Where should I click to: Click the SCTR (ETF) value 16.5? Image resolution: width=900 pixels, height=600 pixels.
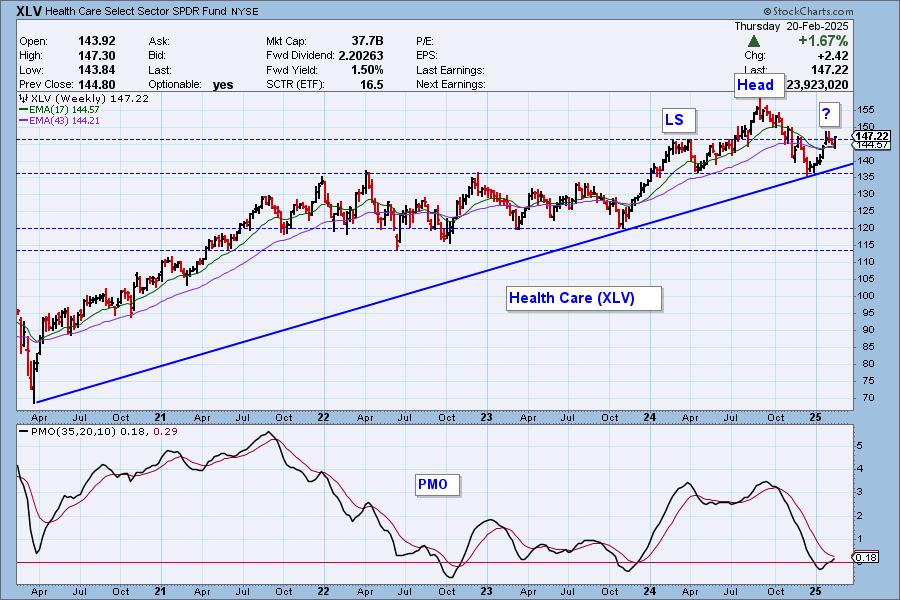pos(372,84)
